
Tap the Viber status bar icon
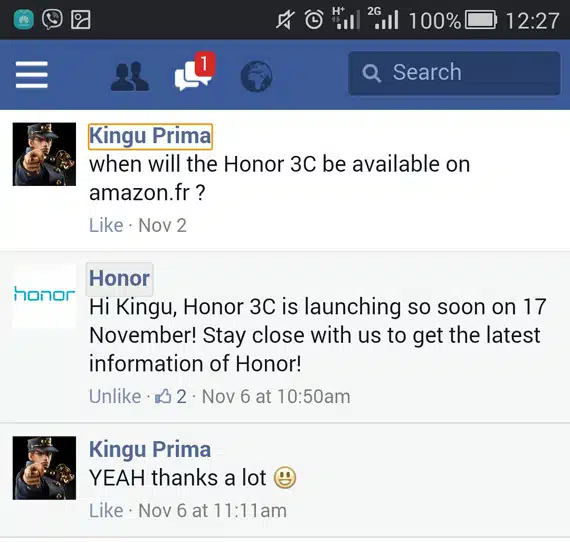coord(52,19)
